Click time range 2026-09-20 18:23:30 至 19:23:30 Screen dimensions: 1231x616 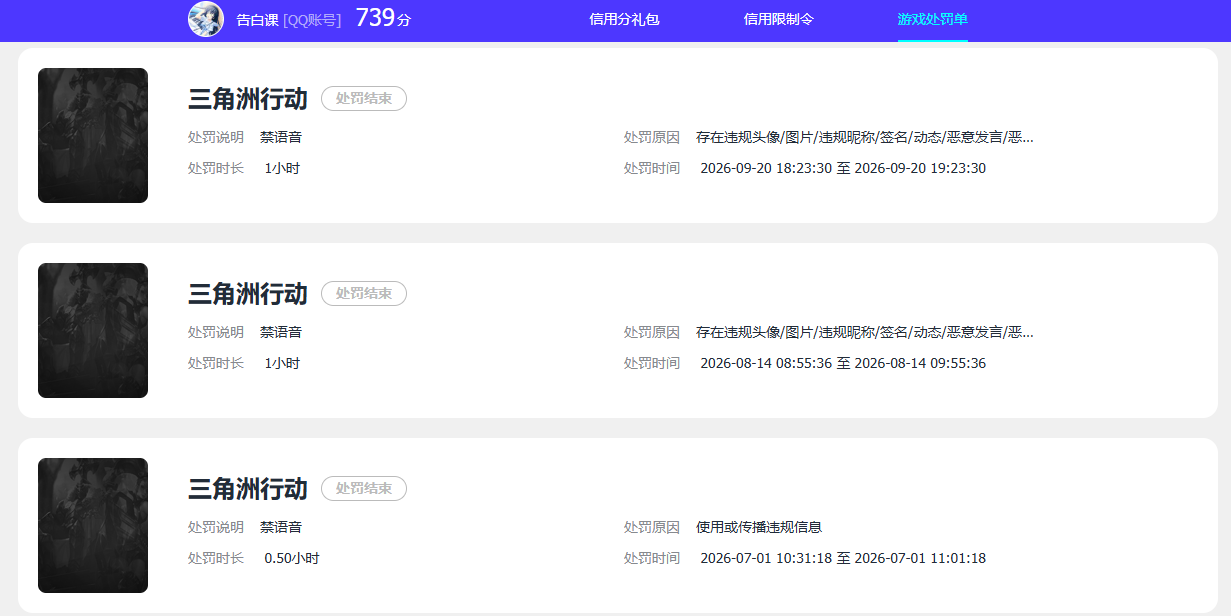pos(843,168)
